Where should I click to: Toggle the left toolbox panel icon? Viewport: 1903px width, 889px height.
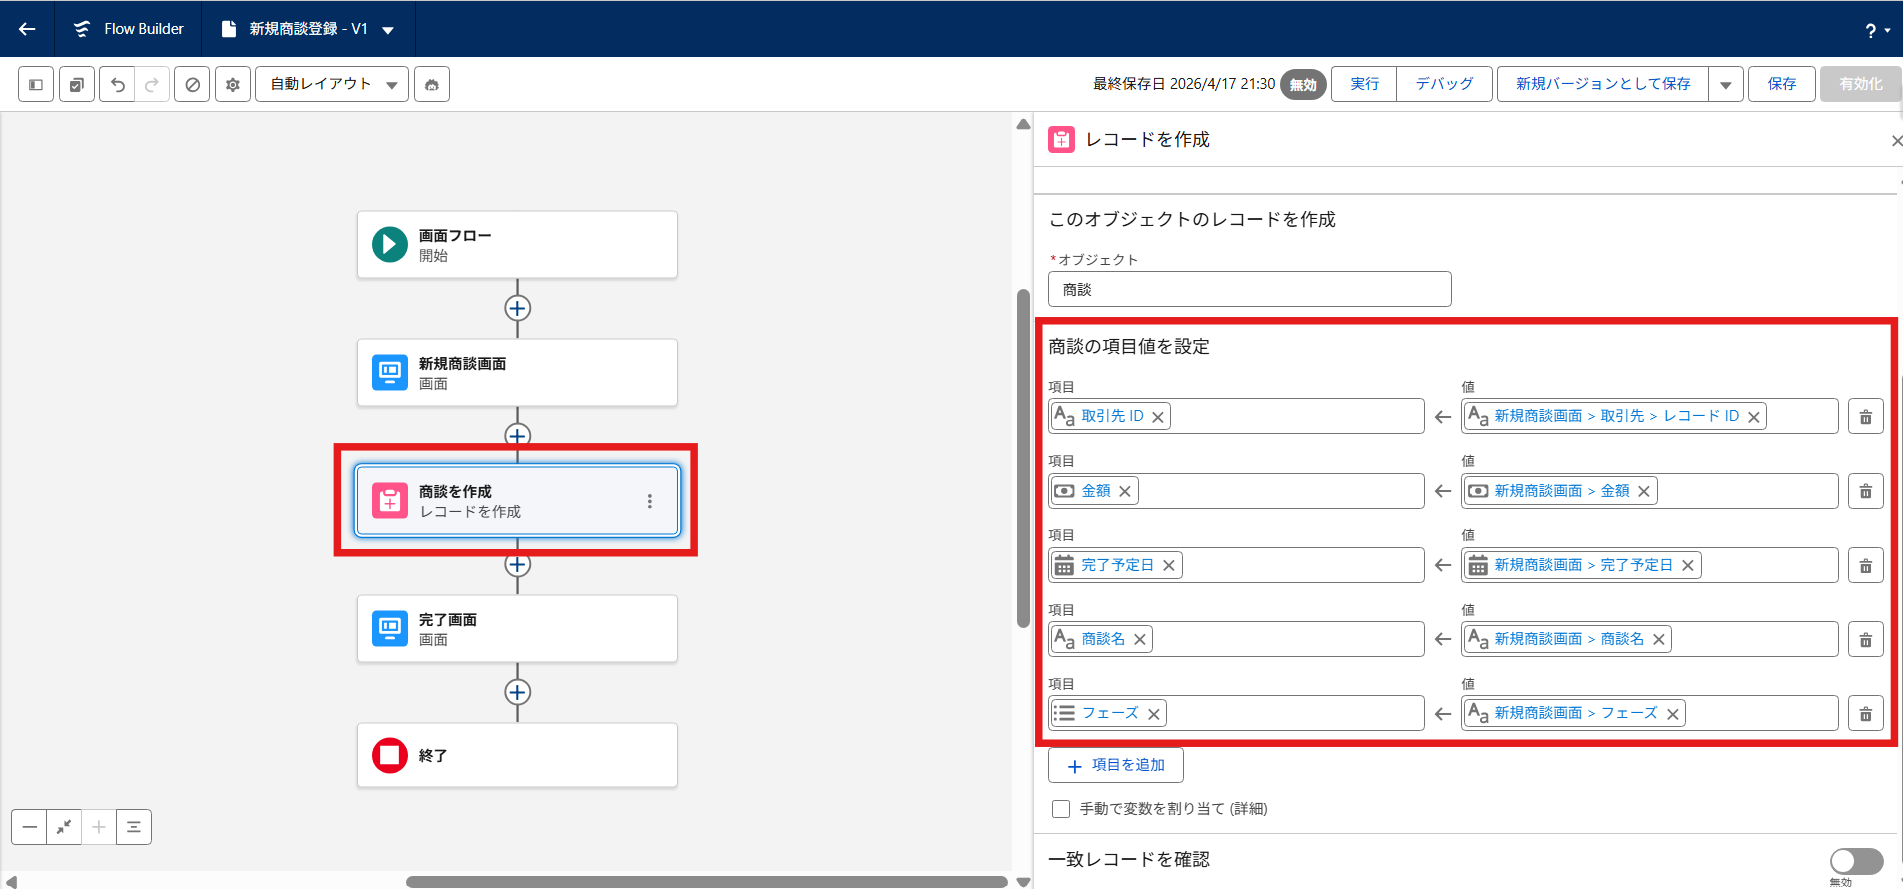point(35,84)
